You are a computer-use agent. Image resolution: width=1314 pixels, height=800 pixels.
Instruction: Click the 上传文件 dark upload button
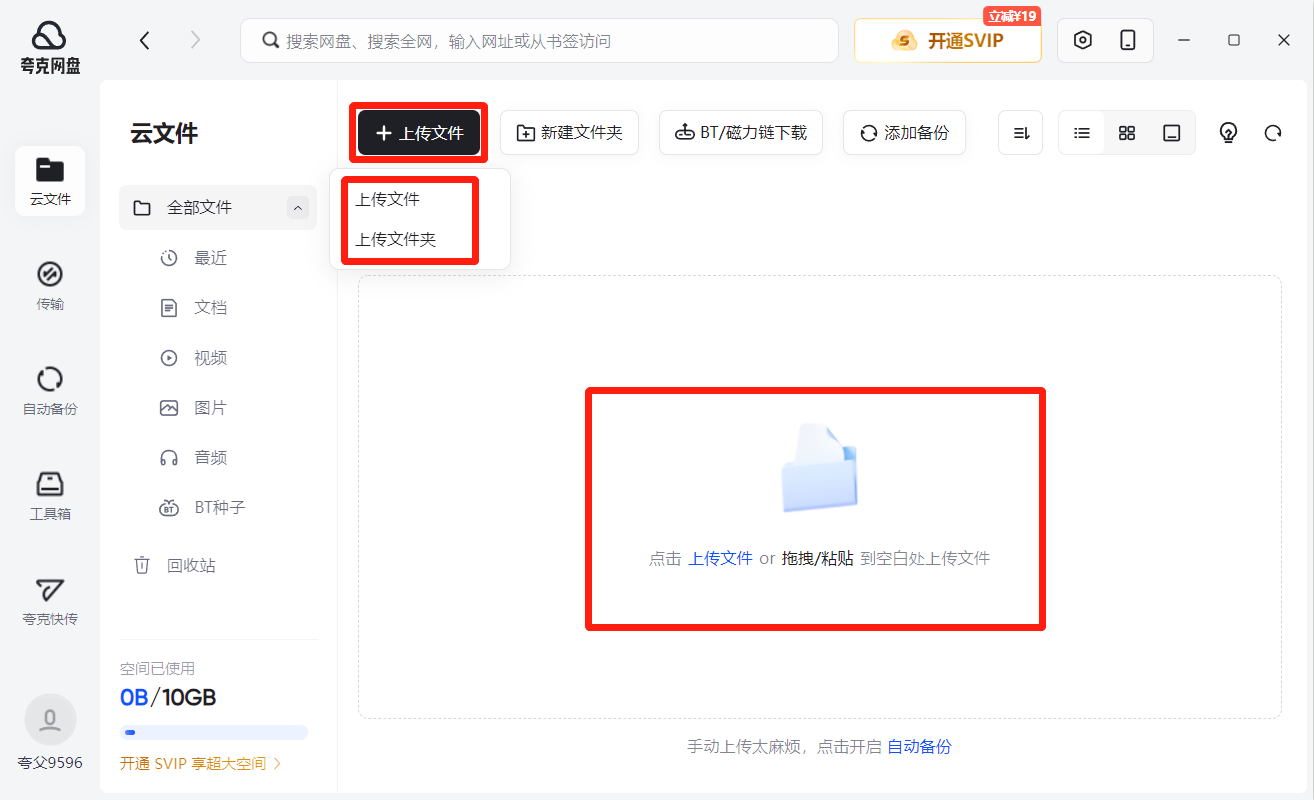(x=419, y=133)
